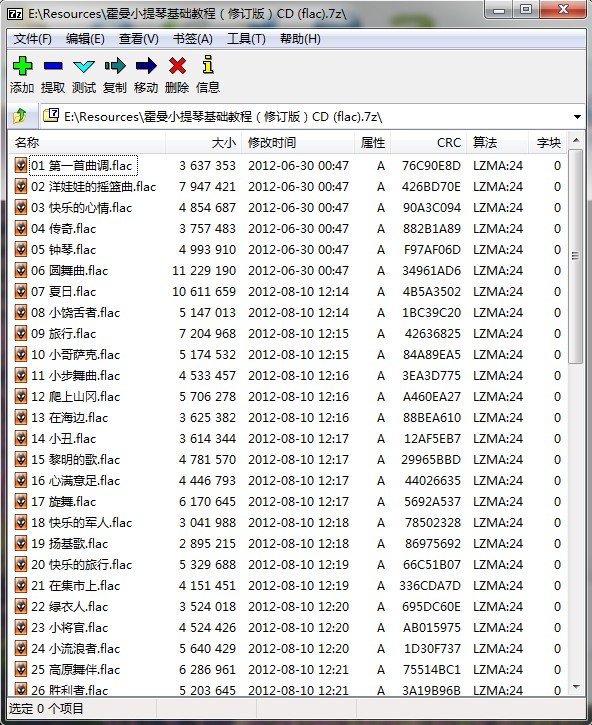The image size is (592, 725).
Task: Select file 24 小流浪者.flac
Action: click(75, 649)
